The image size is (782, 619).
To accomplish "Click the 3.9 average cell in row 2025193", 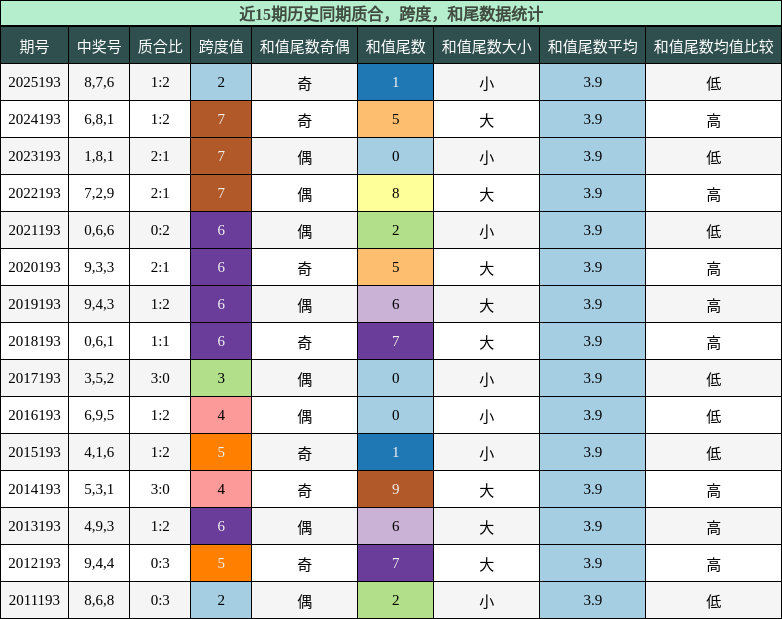I will pos(592,82).
